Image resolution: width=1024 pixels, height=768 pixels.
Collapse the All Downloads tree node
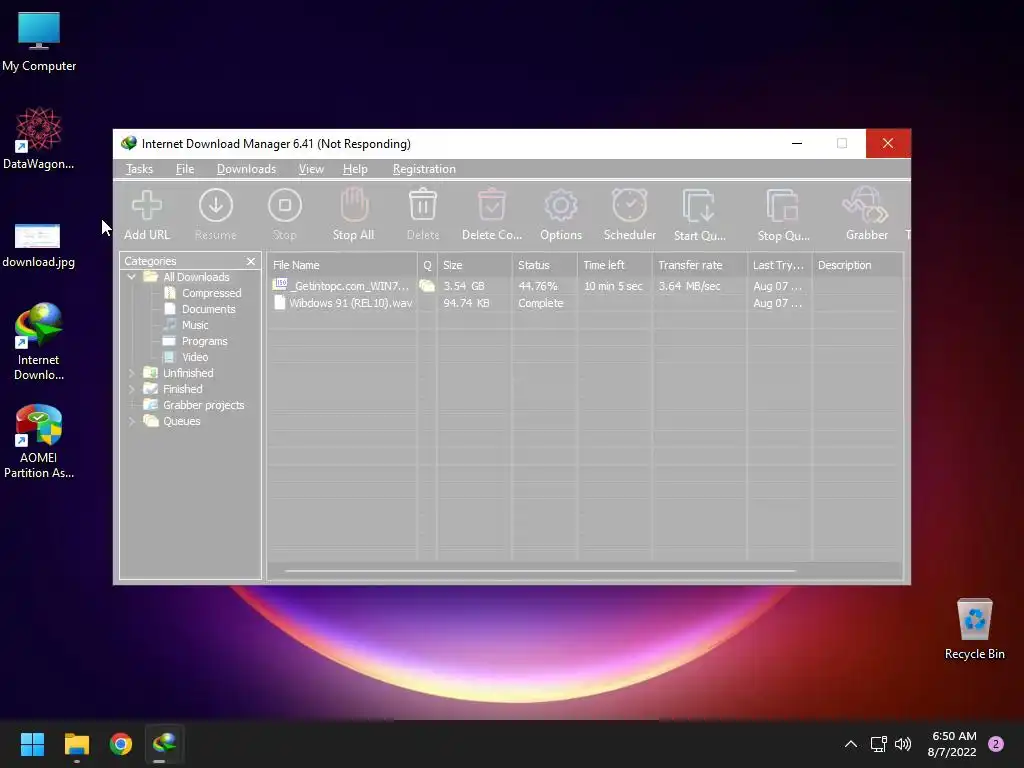(x=131, y=277)
